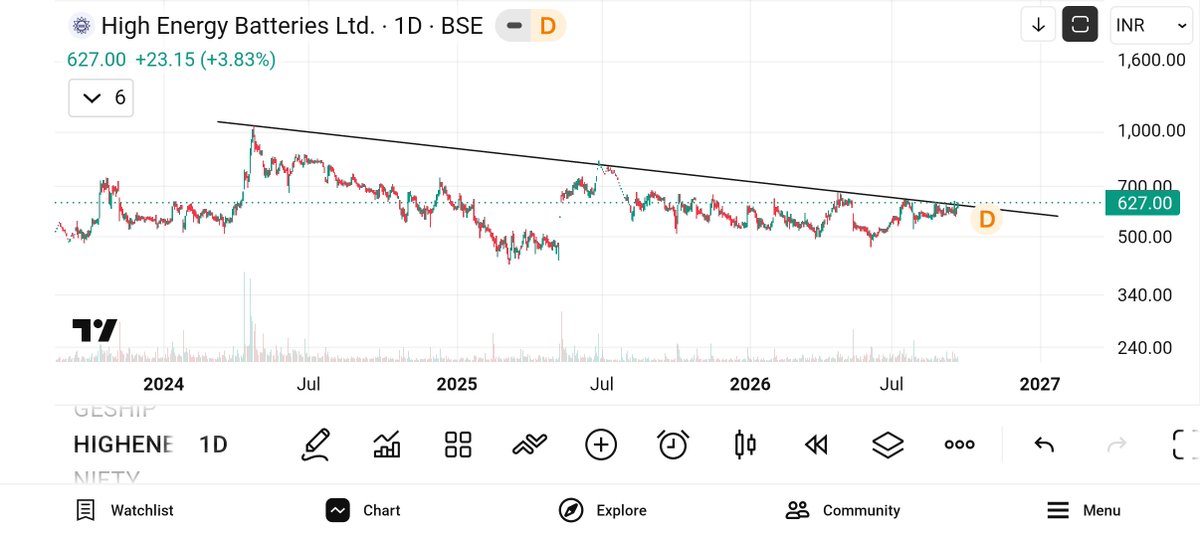Click the 2025 label on time axis

pos(457,384)
